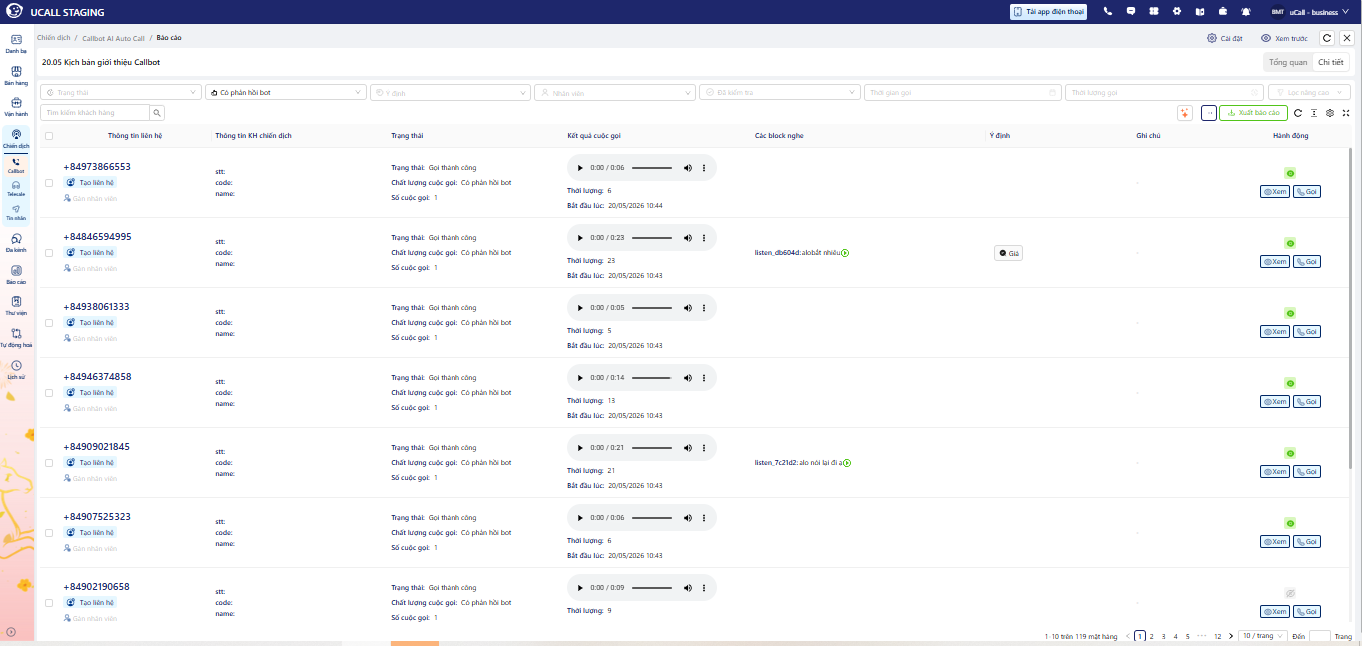1362x646 pixels.
Task: Click audio seek slider for +84846594995 call
Action: (652, 238)
